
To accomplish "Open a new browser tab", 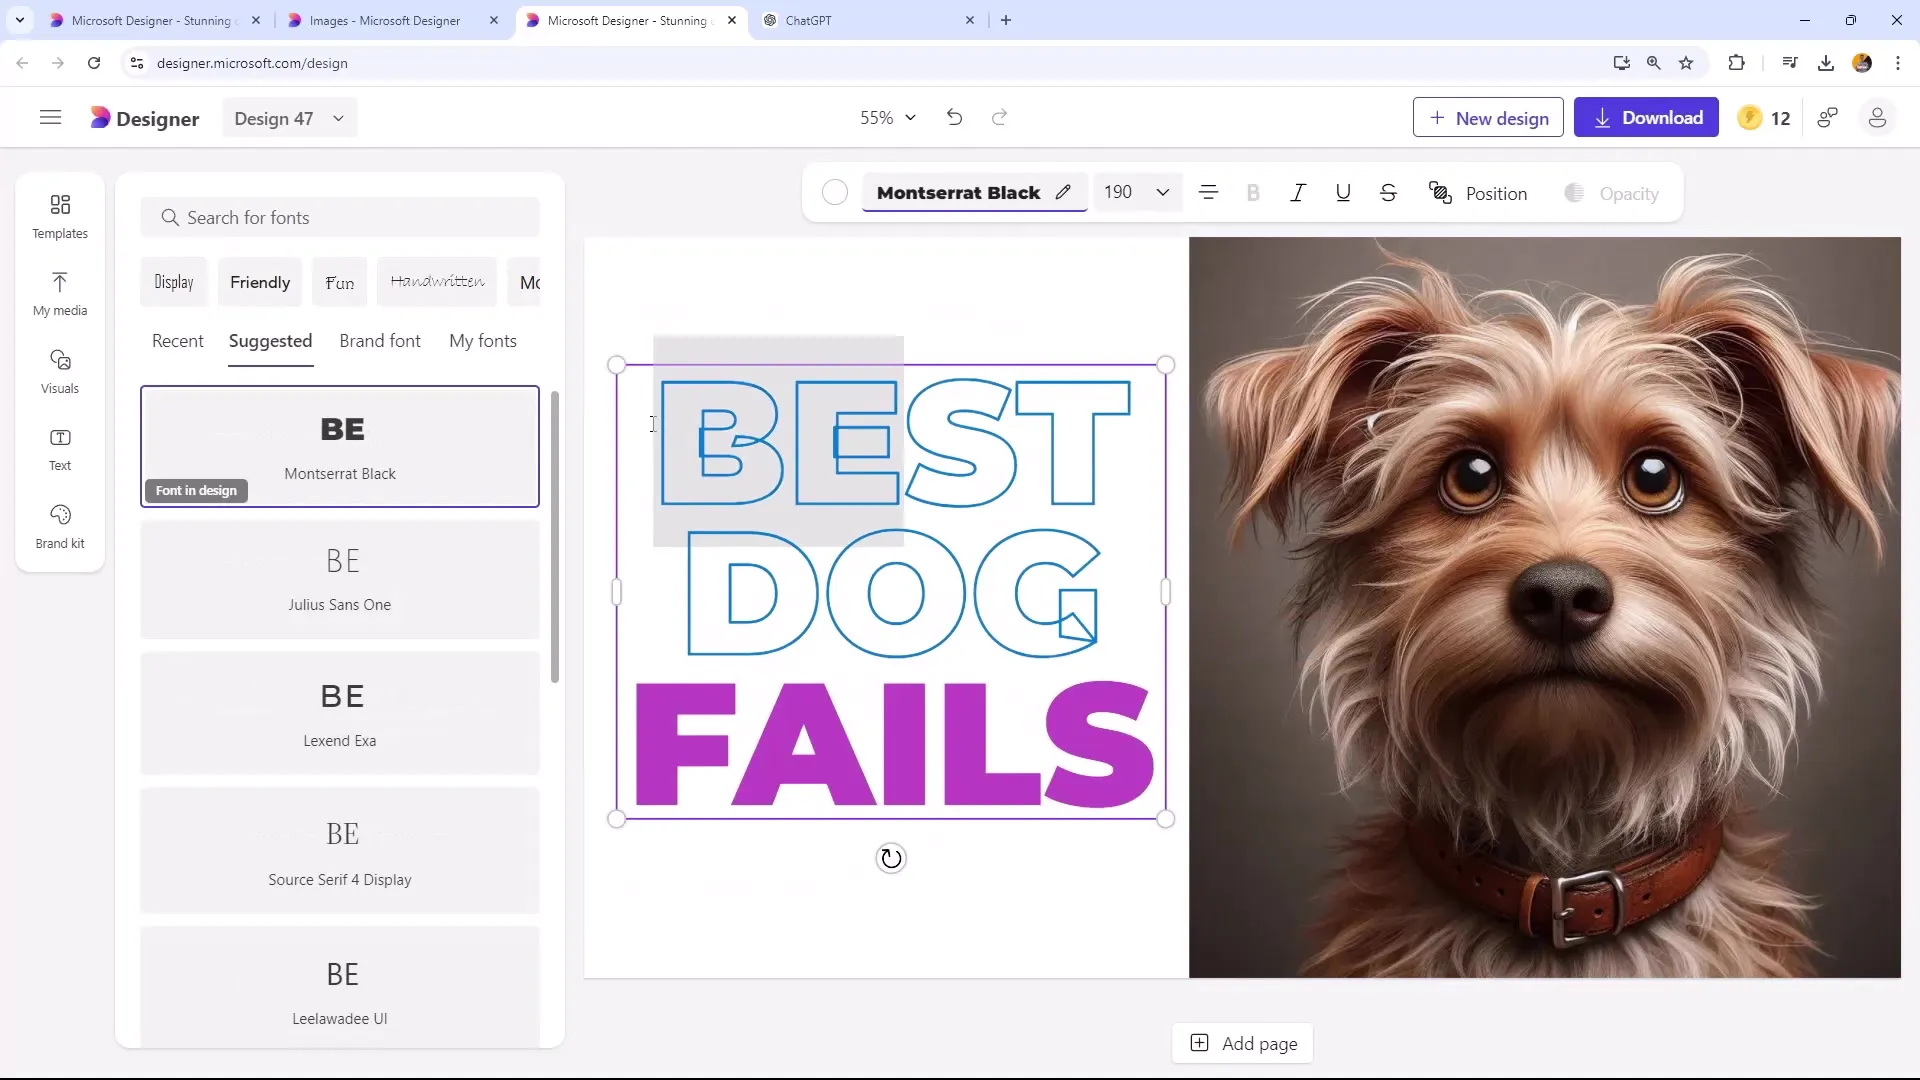I will pyautogui.click(x=1006, y=20).
